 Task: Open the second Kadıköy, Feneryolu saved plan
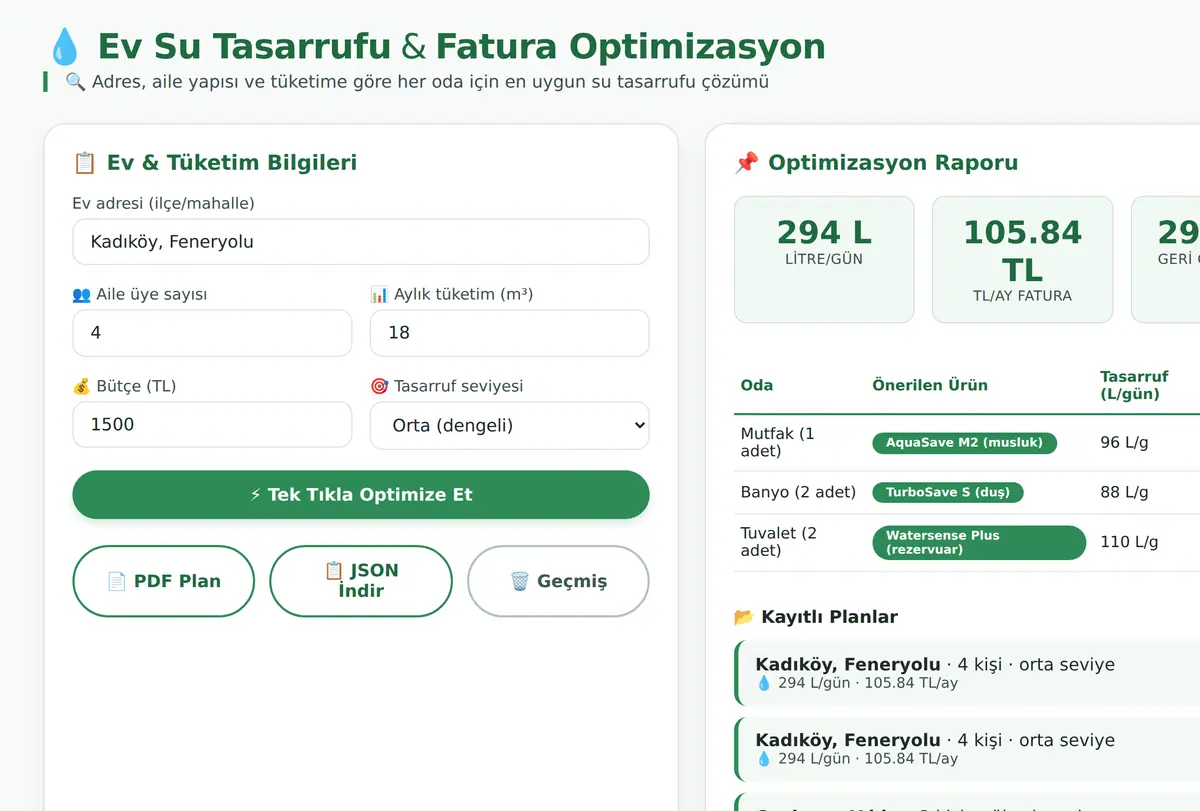coord(967,749)
